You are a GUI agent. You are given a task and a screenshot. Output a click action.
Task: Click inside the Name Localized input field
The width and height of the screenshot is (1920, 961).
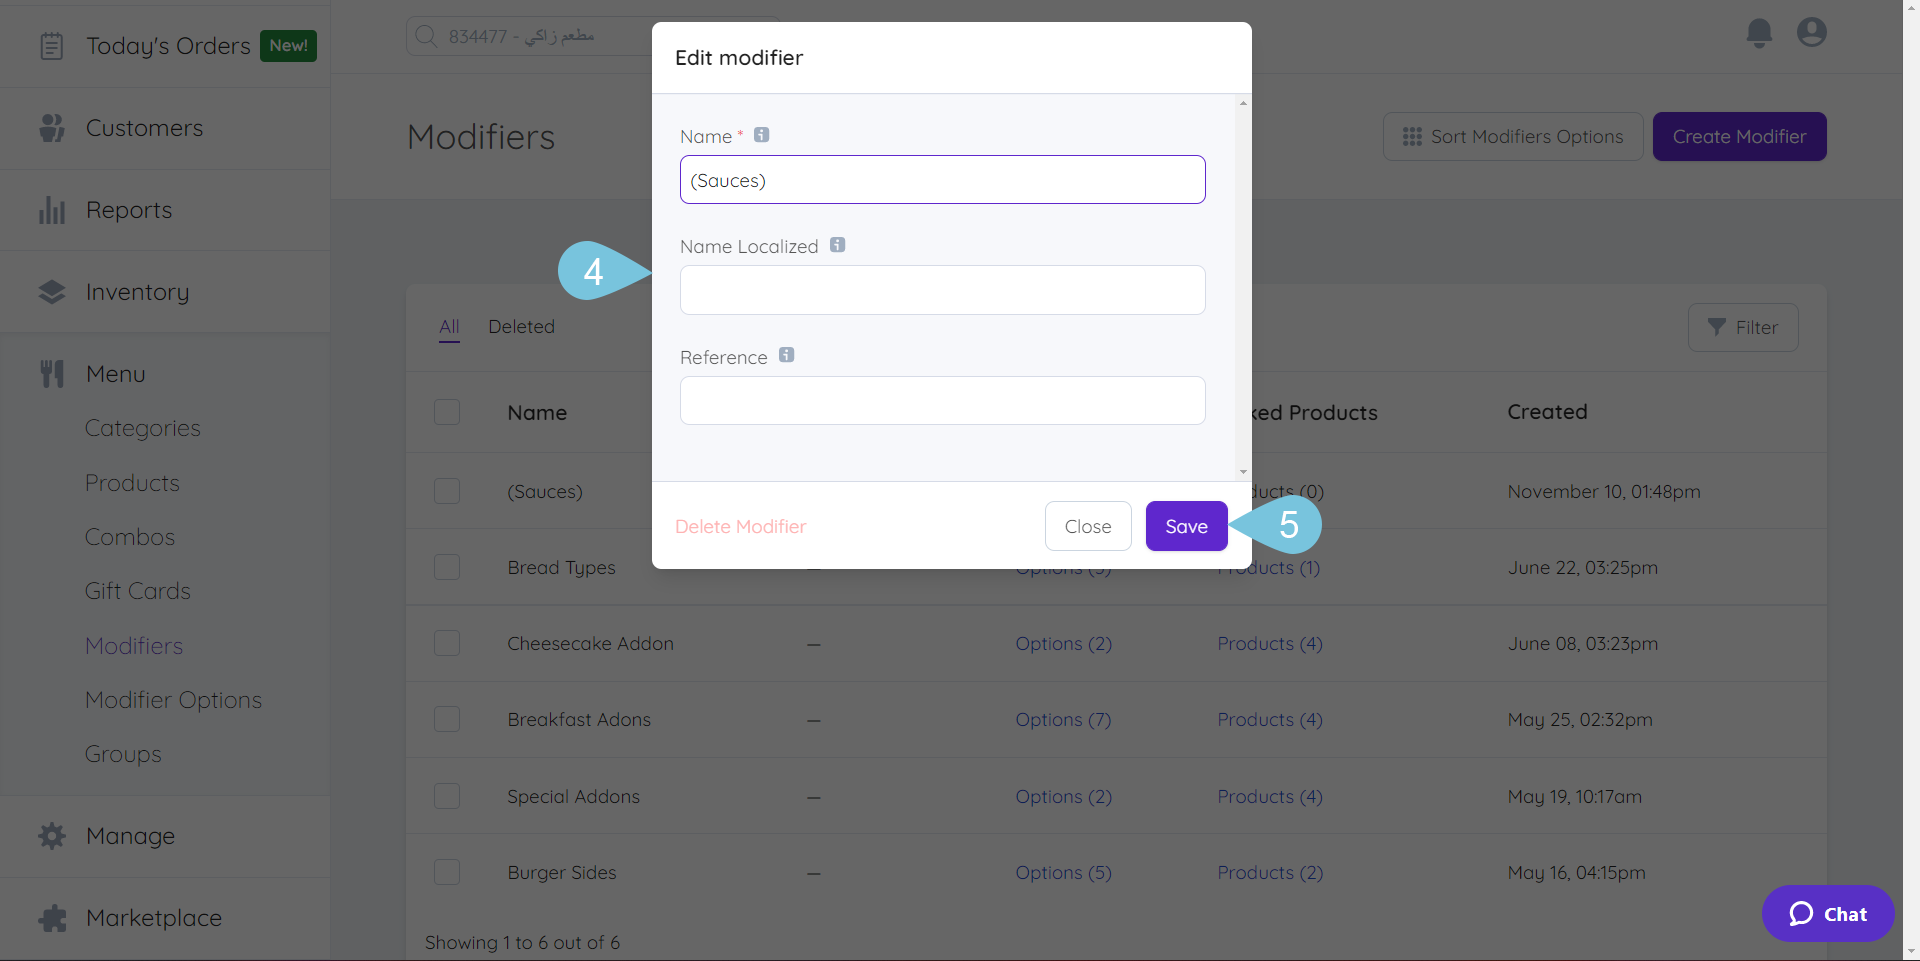(x=942, y=290)
